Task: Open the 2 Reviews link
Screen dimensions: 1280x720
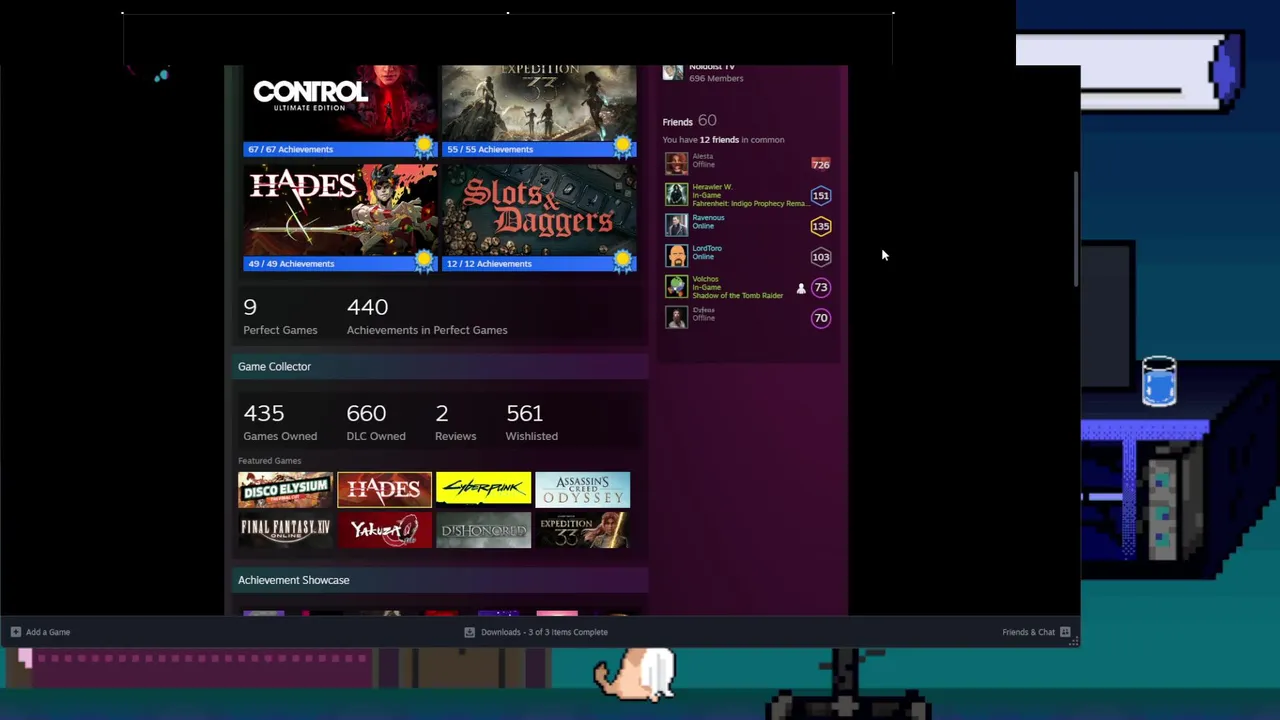Action: click(455, 422)
